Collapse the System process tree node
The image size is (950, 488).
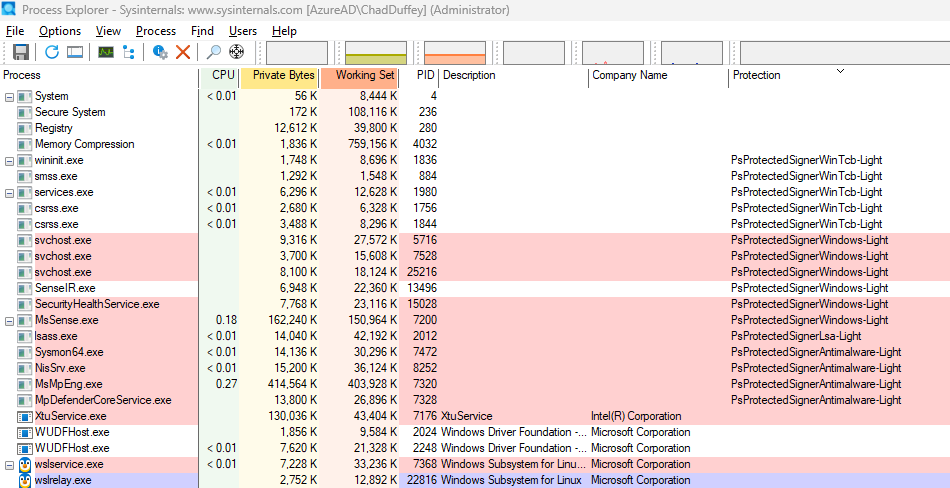pos(9,96)
